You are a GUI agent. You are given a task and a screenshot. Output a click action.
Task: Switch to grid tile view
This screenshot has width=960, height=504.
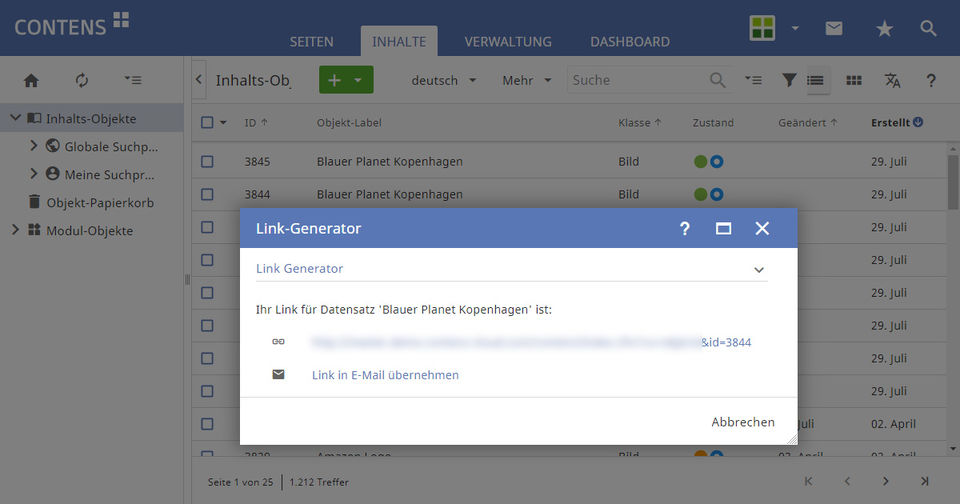point(853,80)
